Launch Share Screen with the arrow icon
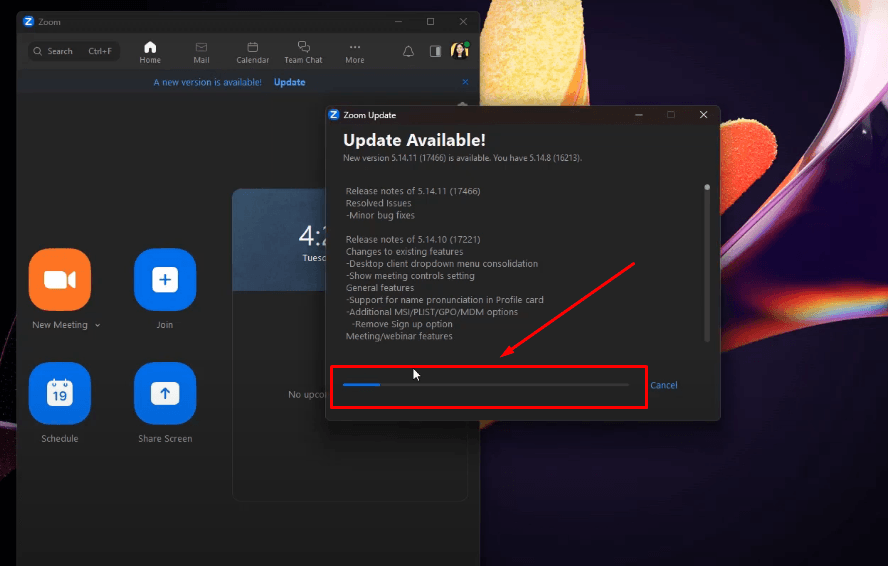 pyautogui.click(x=165, y=393)
